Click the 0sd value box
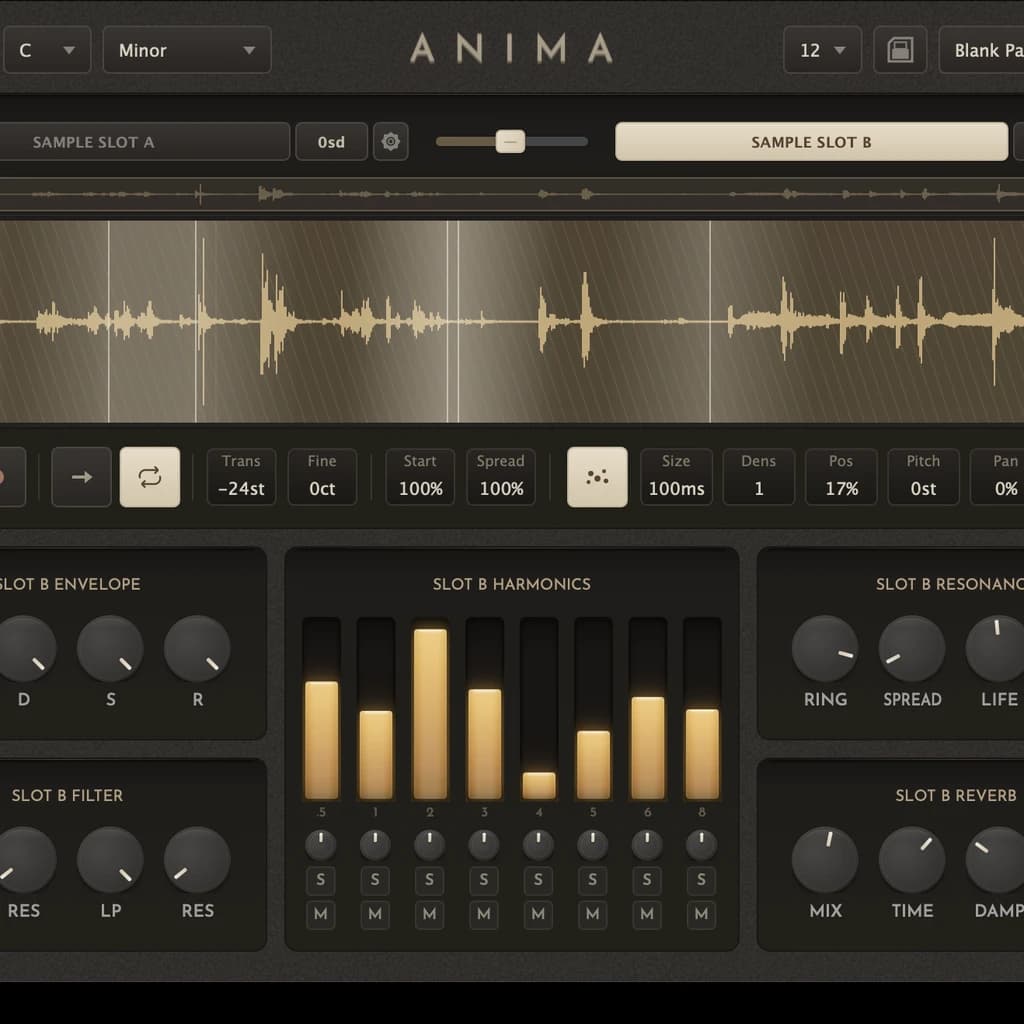Screen dimensions: 1024x1024 tap(331, 142)
